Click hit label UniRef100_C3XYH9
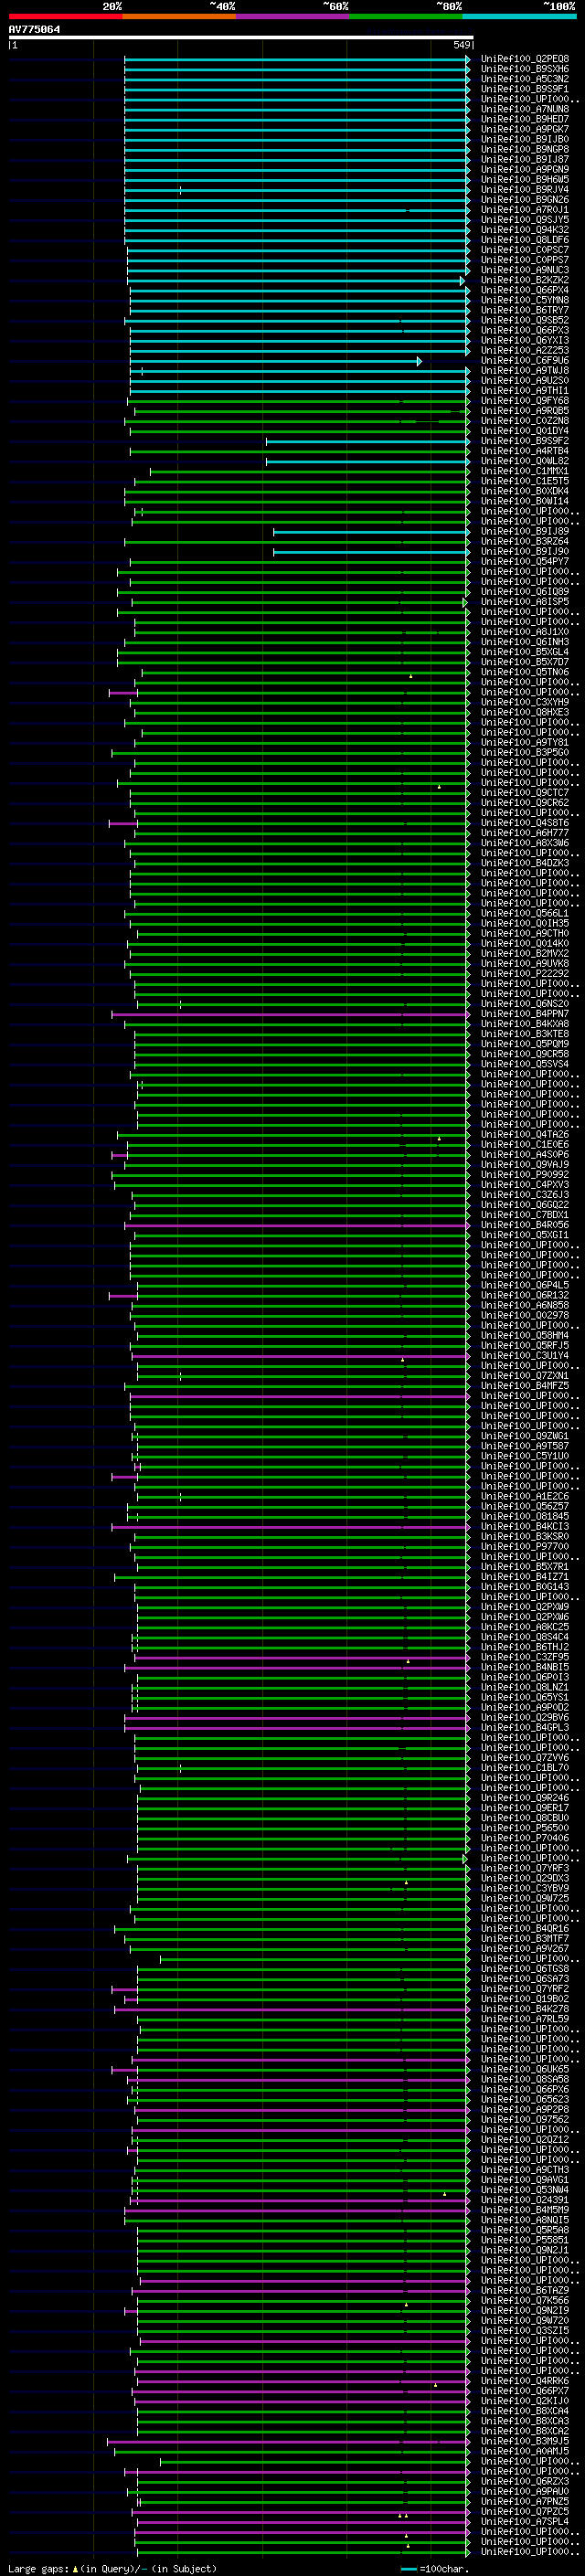The image size is (585, 2576). coord(525,702)
